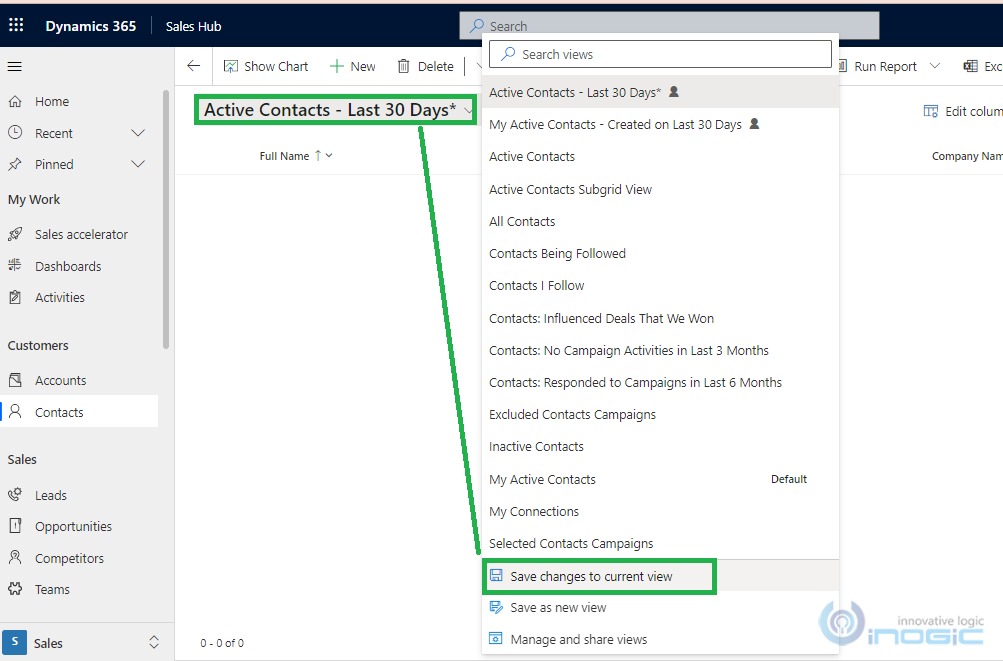Open the Active Contacts view selector chevron
The width and height of the screenshot is (1003, 661).
click(469, 111)
